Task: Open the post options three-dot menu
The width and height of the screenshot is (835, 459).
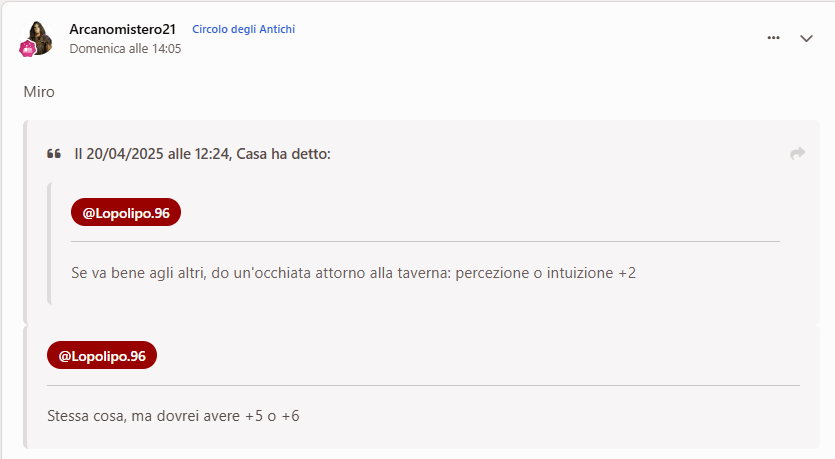Action: 773,38
